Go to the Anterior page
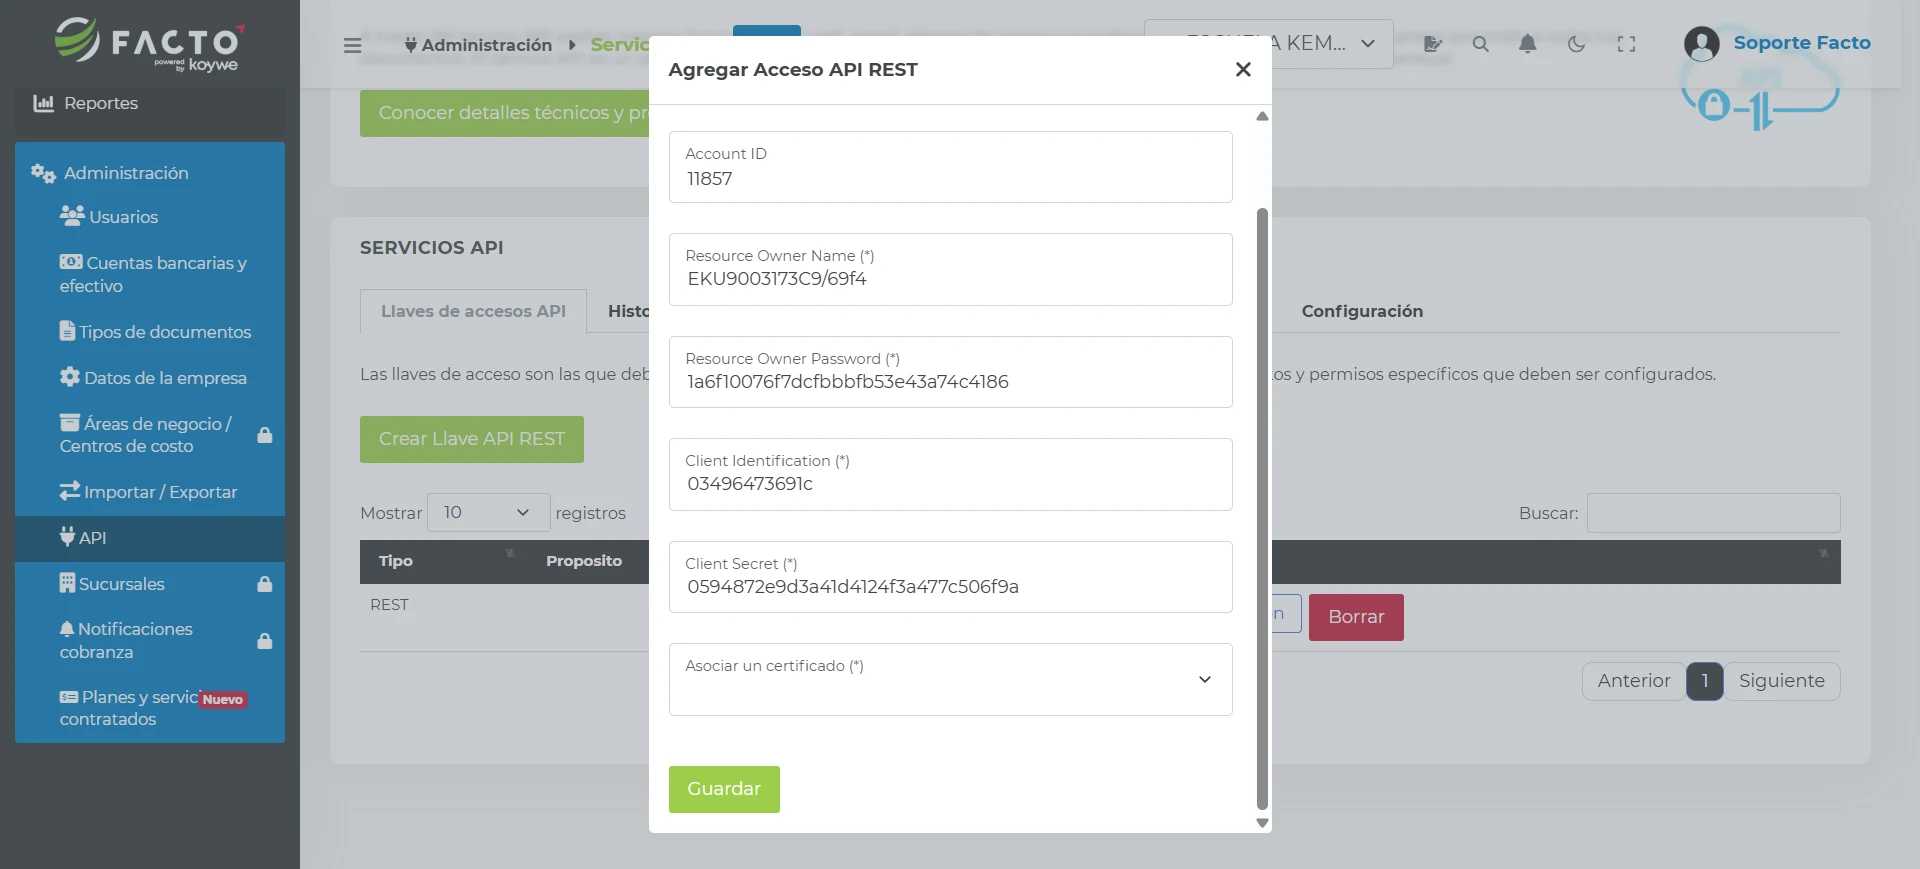Image resolution: width=1920 pixels, height=869 pixels. (x=1634, y=681)
